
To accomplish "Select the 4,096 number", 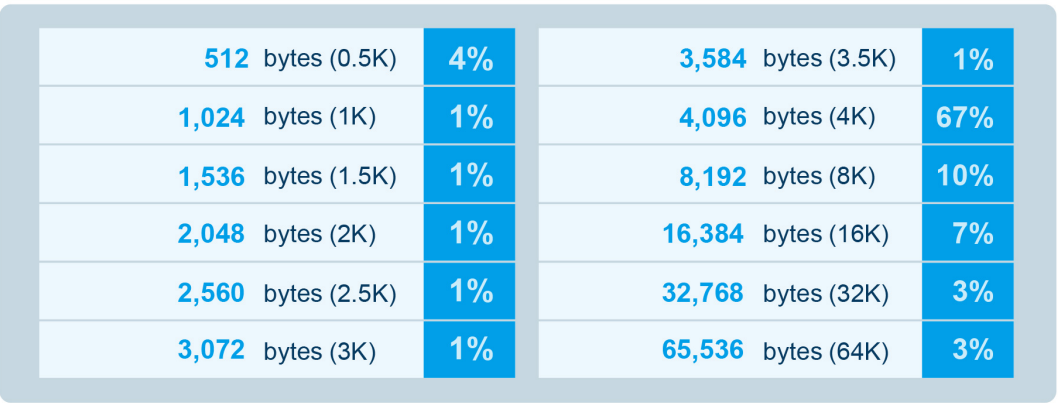I will tap(712, 117).
